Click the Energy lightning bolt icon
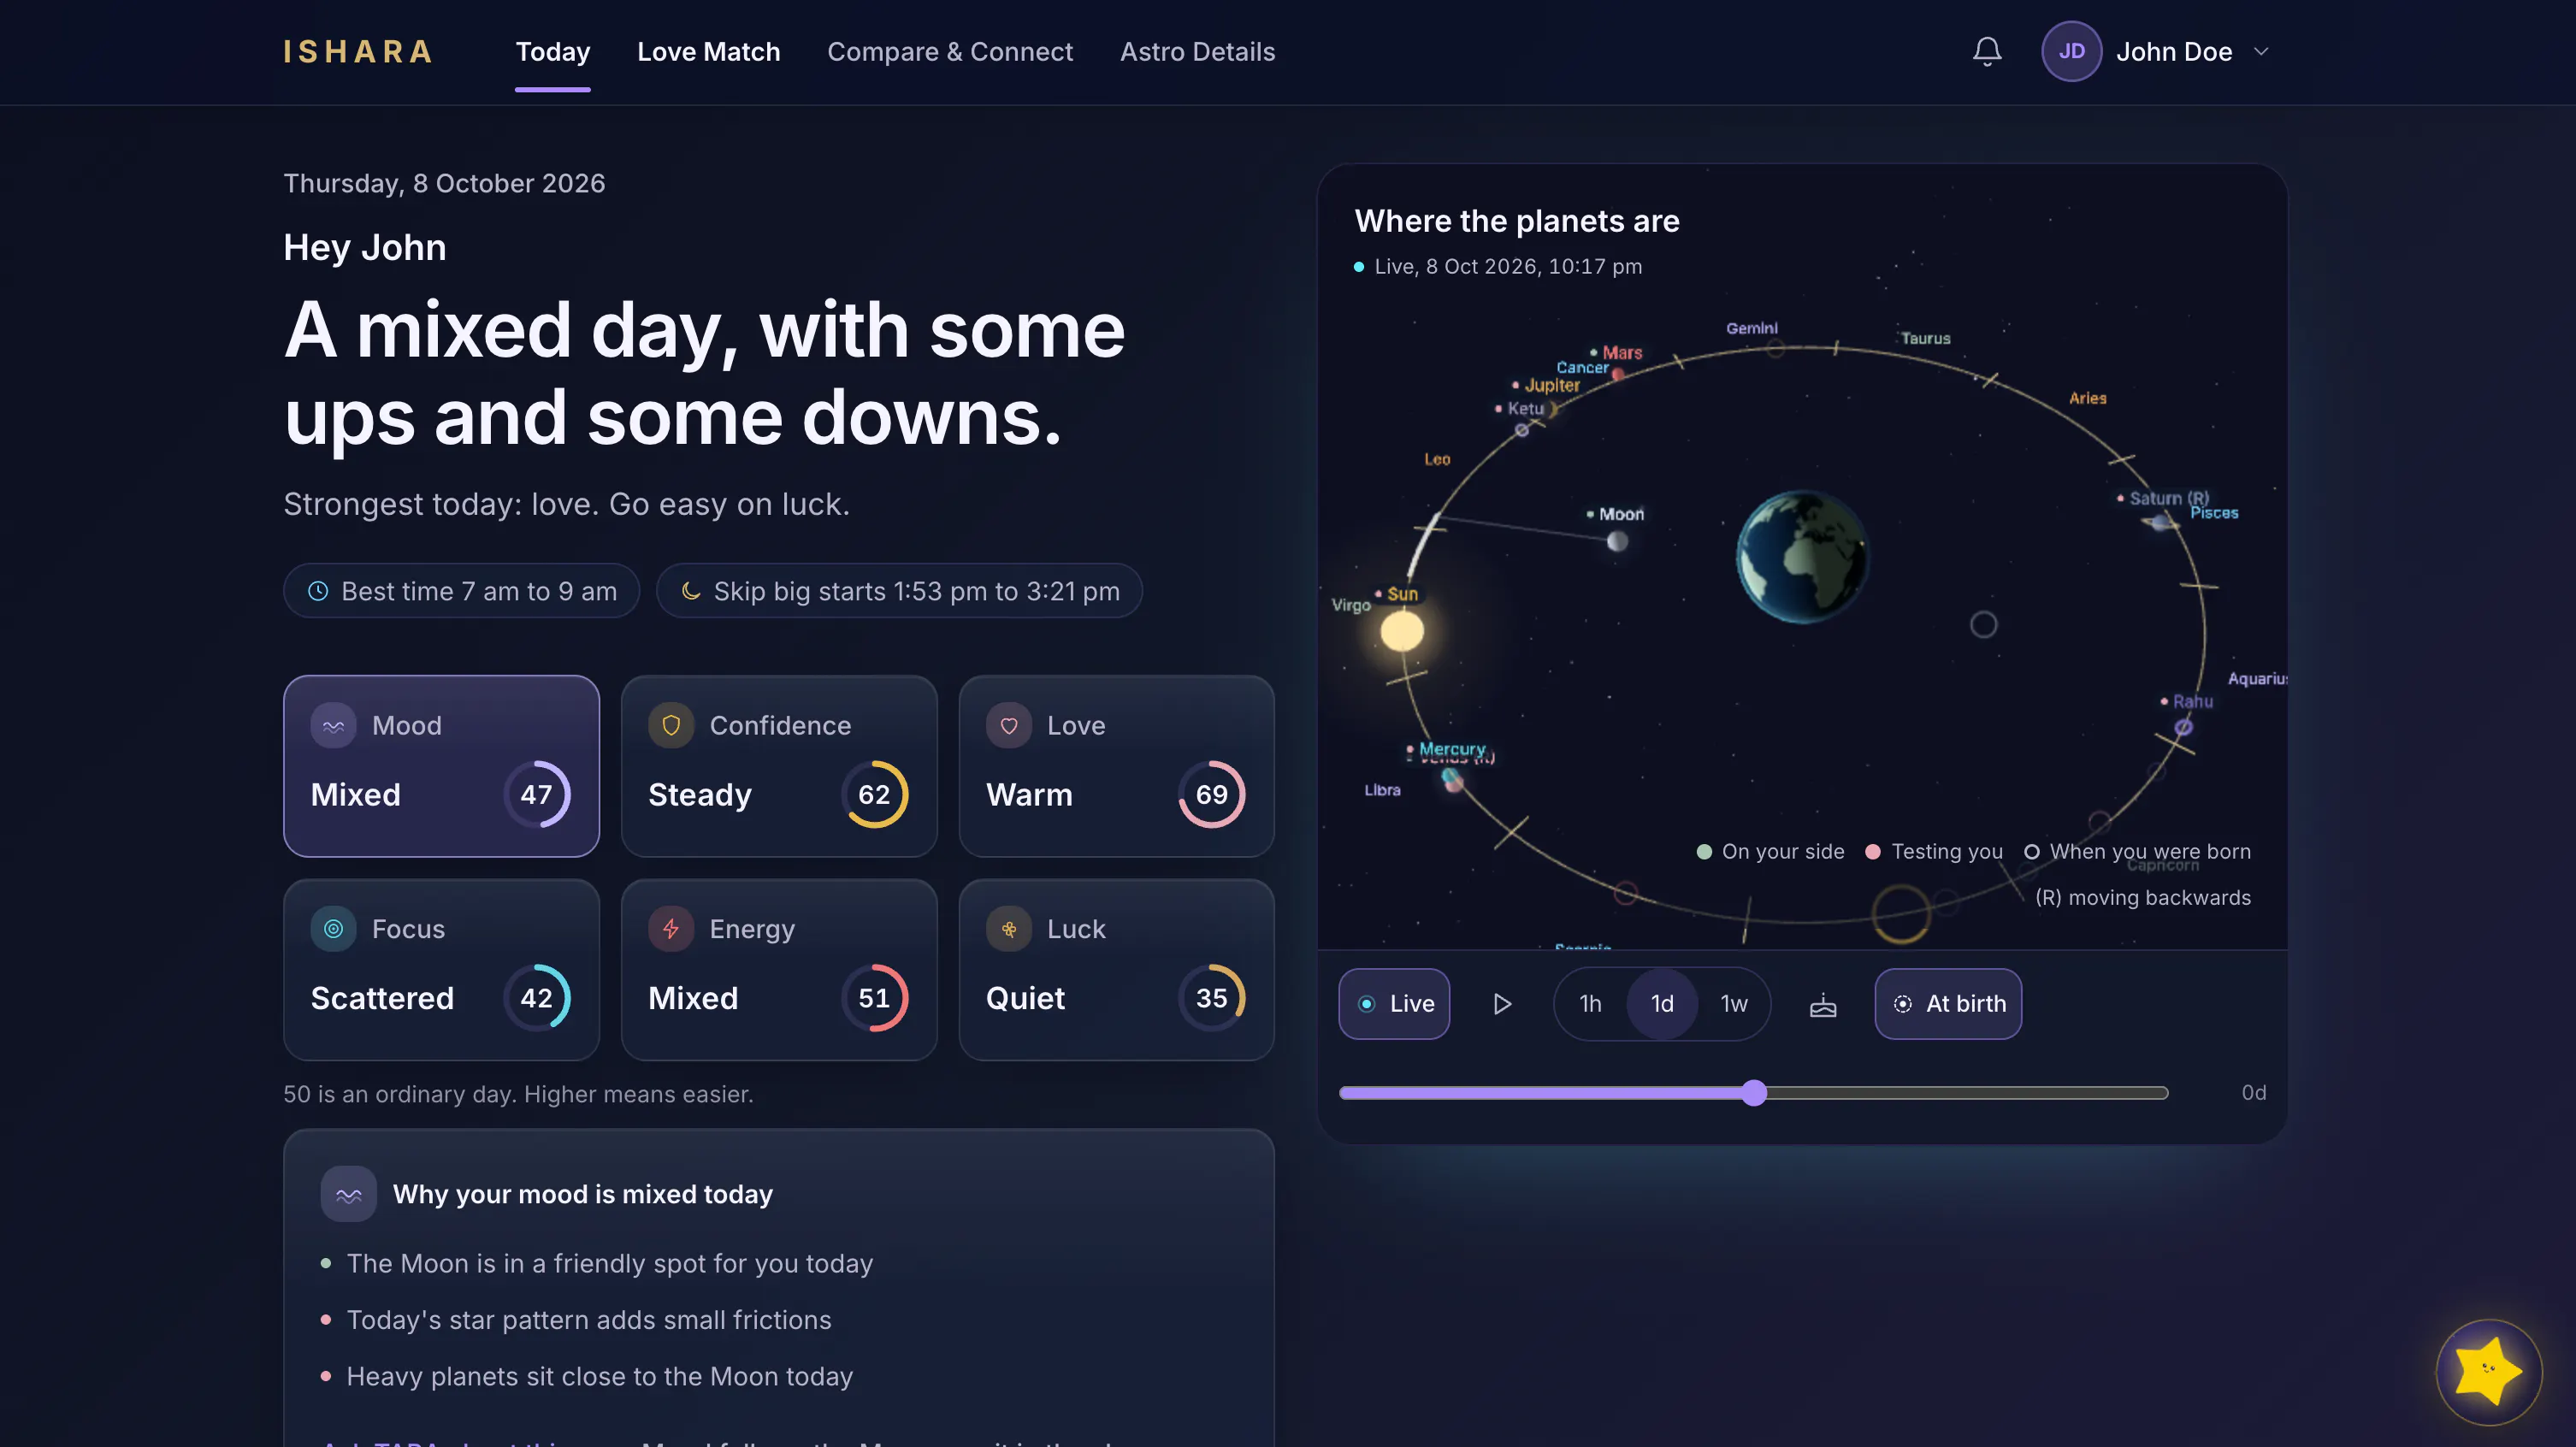Viewport: 2576px width, 1447px height. click(x=671, y=929)
